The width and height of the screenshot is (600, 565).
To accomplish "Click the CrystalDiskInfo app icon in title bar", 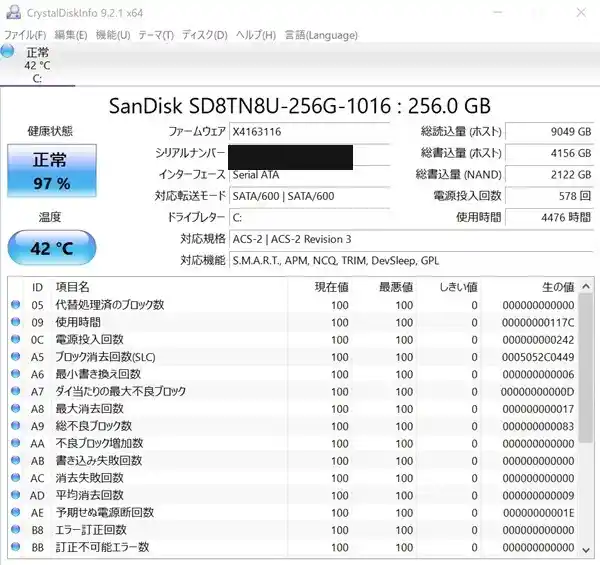I will [x=13, y=12].
